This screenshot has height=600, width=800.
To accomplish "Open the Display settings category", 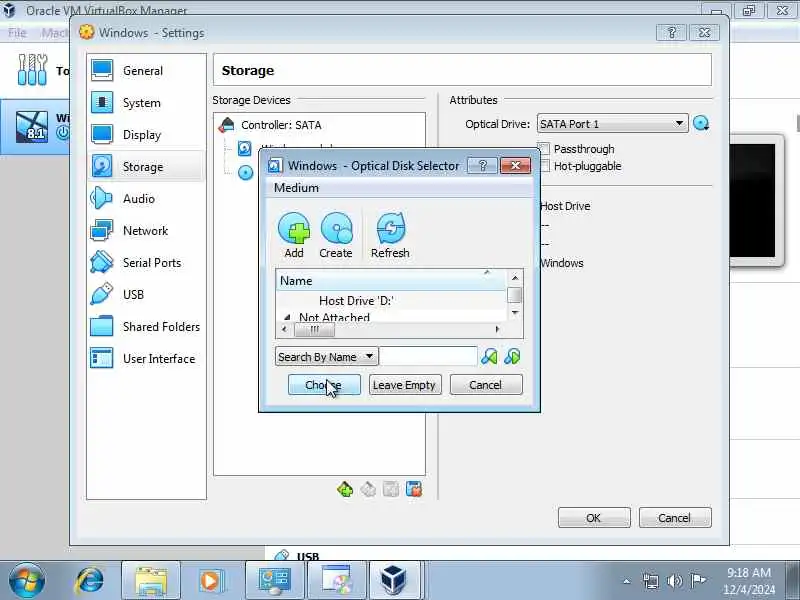I will [146, 135].
